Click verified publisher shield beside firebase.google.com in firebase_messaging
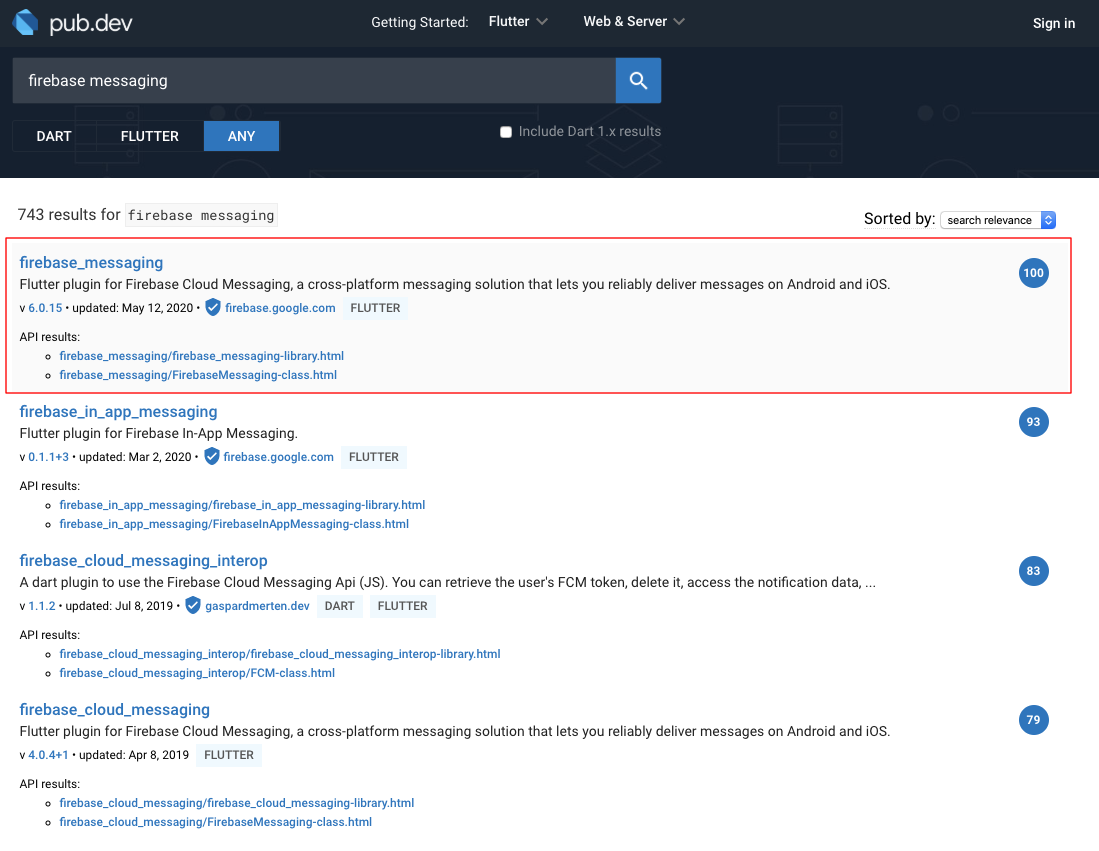Viewport: 1099px width, 851px height. point(213,308)
